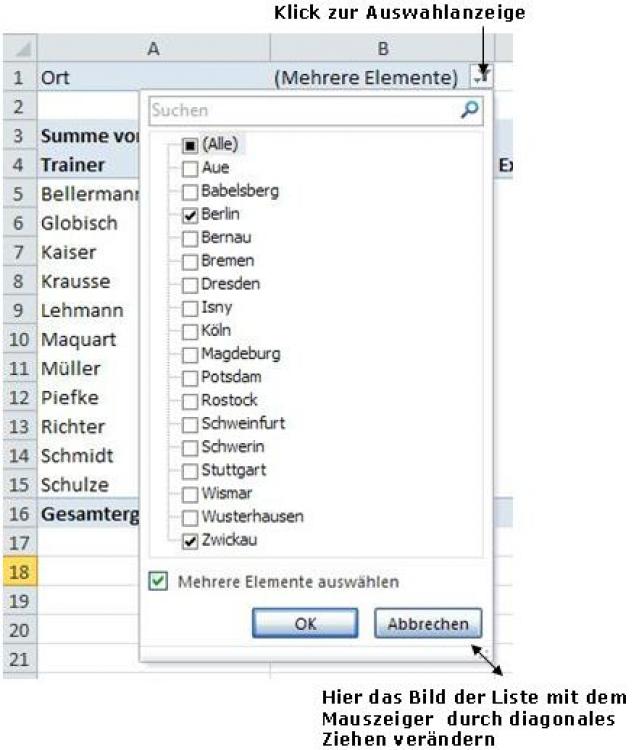Check the Dresden checkbox
This screenshot has height=750, width=639.
(190, 284)
